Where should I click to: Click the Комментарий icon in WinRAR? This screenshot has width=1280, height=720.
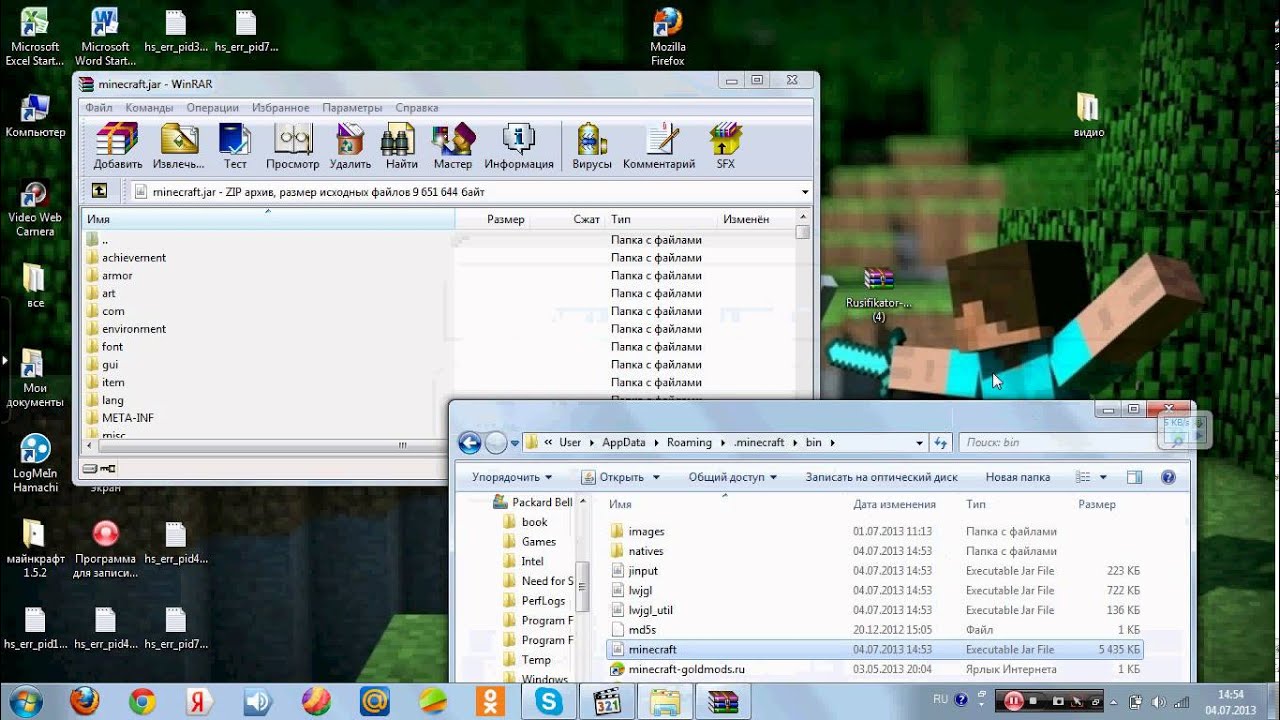point(659,146)
